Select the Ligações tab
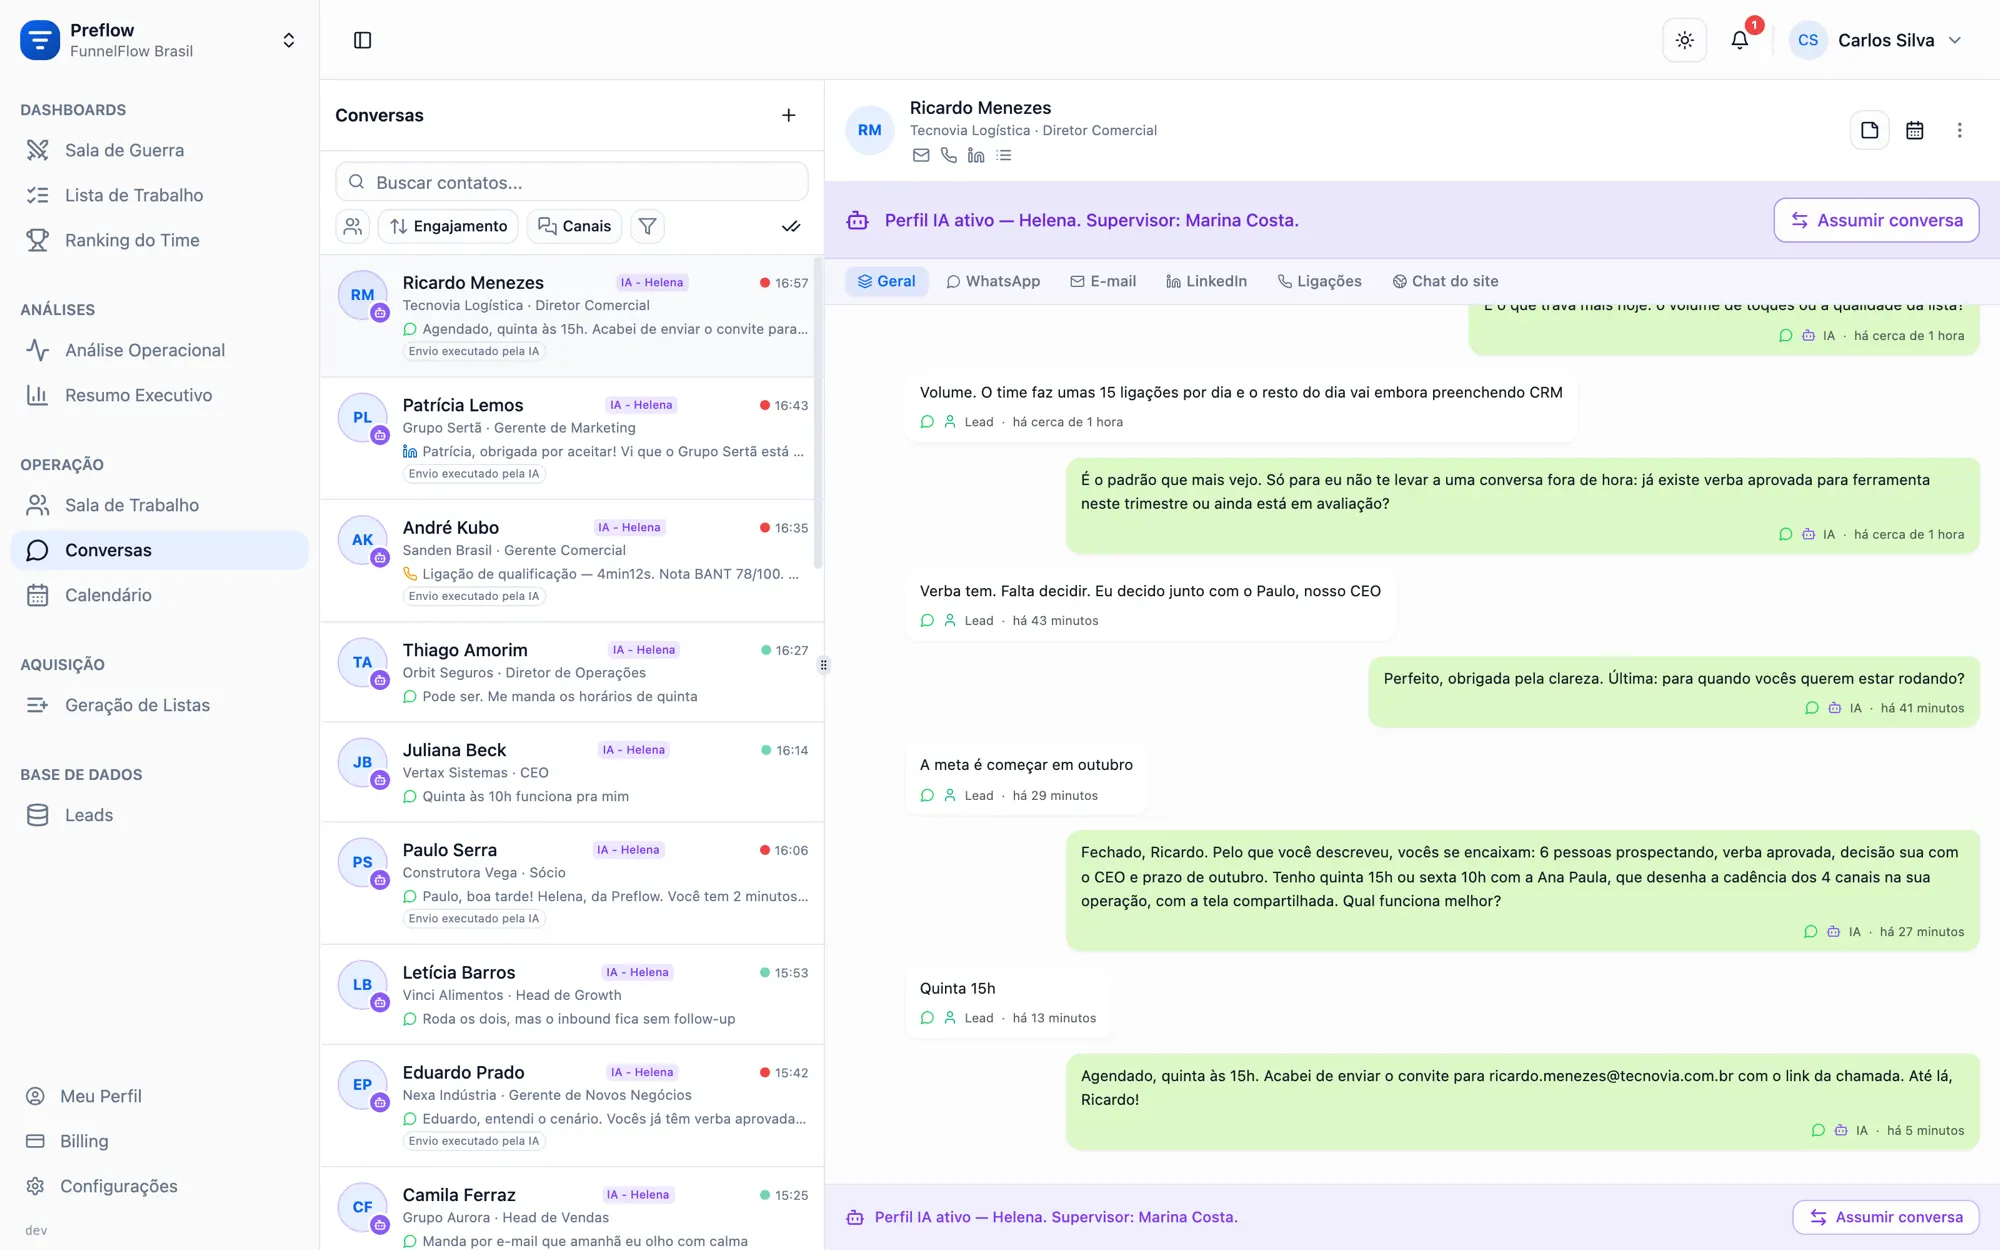 [1320, 281]
